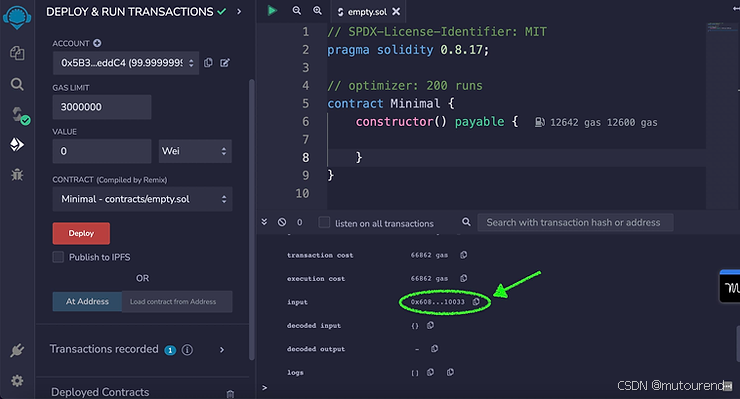Run the script with green play button
The image size is (740, 399).
[x=272, y=10]
